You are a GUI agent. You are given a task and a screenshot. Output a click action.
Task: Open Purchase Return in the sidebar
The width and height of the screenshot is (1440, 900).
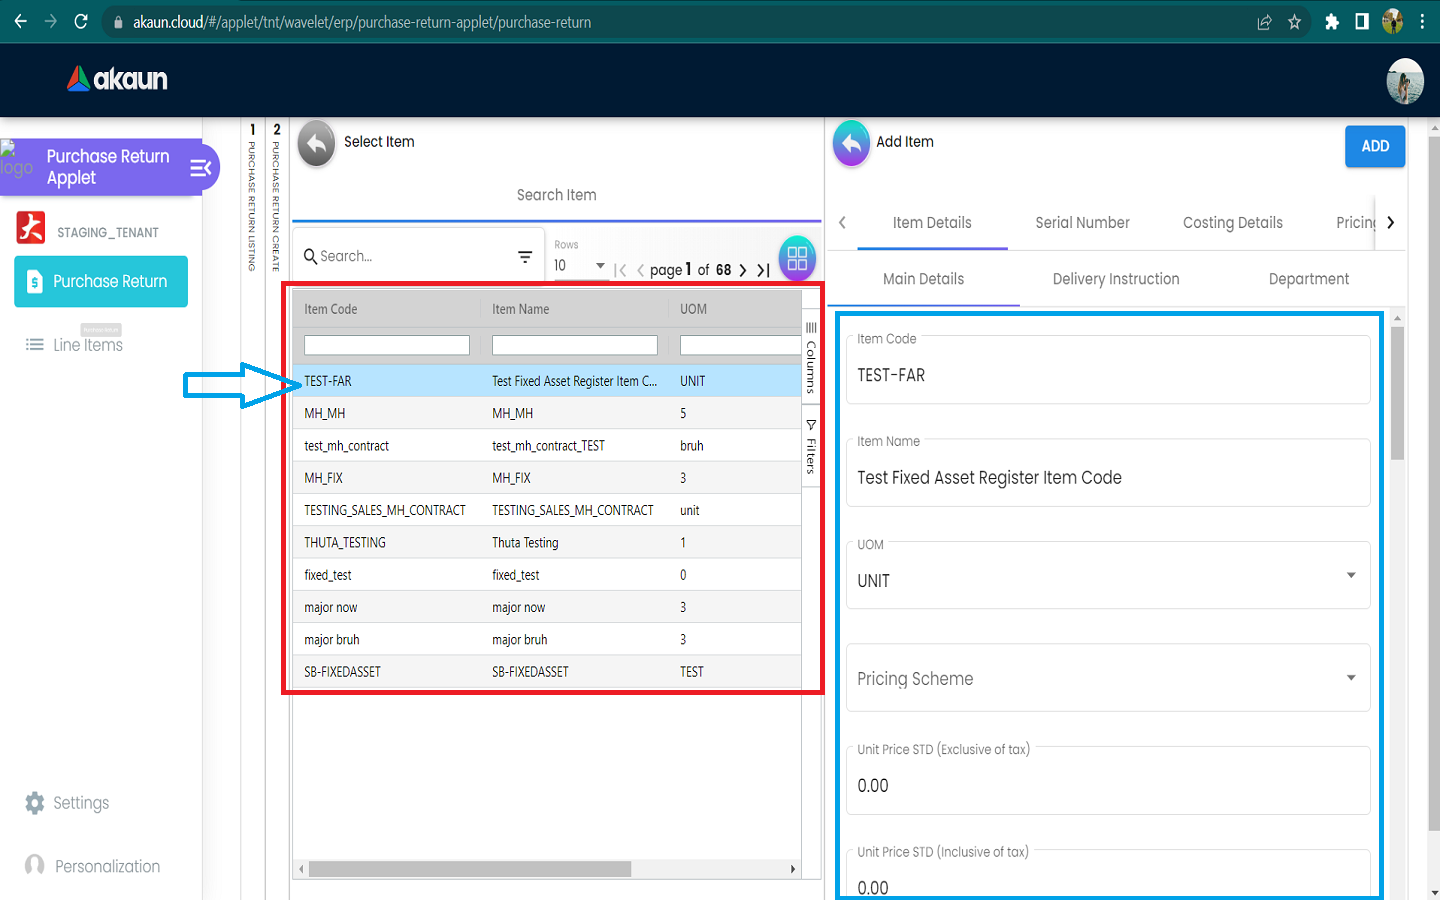tap(101, 282)
